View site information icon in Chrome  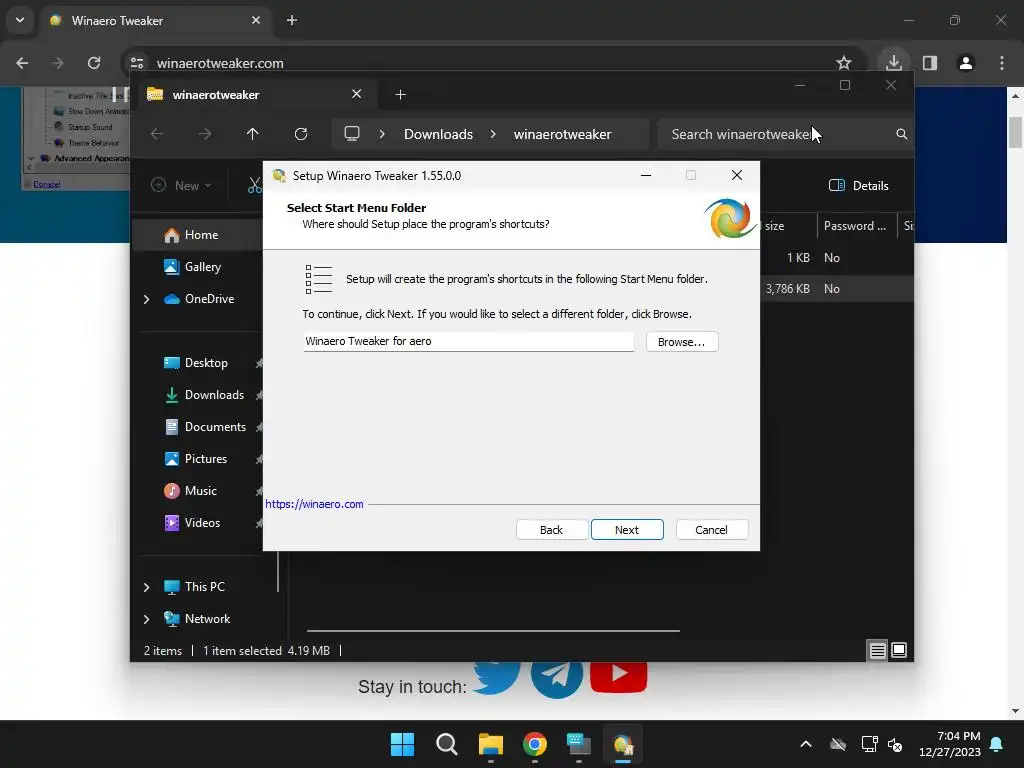click(x=137, y=63)
